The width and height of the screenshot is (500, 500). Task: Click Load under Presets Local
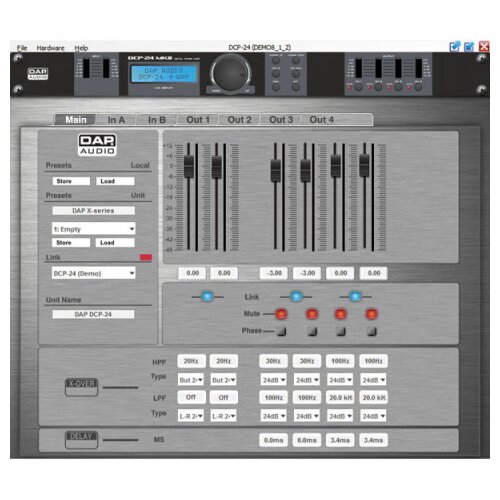[115, 181]
